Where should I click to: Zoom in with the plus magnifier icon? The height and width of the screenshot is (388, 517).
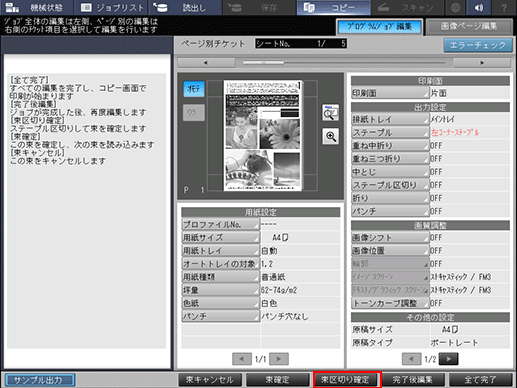(330, 136)
